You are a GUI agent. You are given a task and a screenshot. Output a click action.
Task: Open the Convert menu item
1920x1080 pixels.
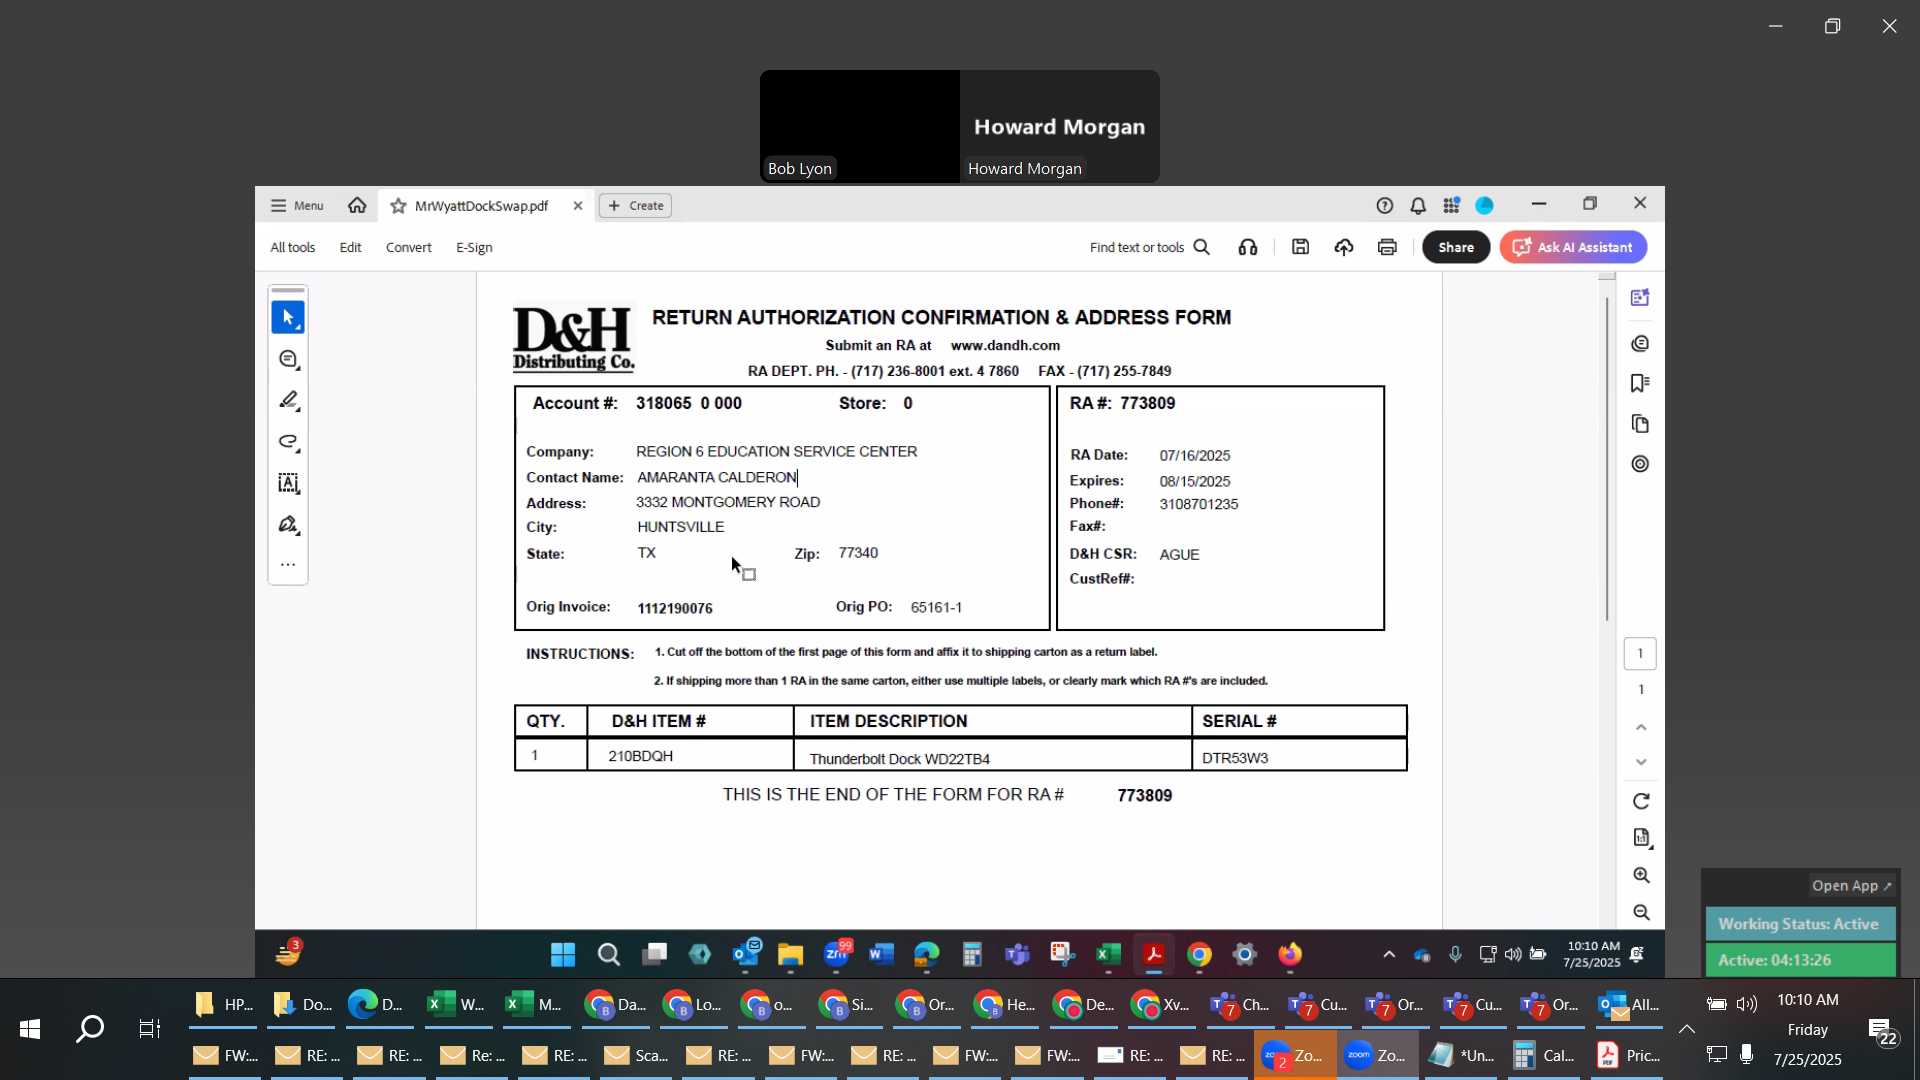coord(409,247)
